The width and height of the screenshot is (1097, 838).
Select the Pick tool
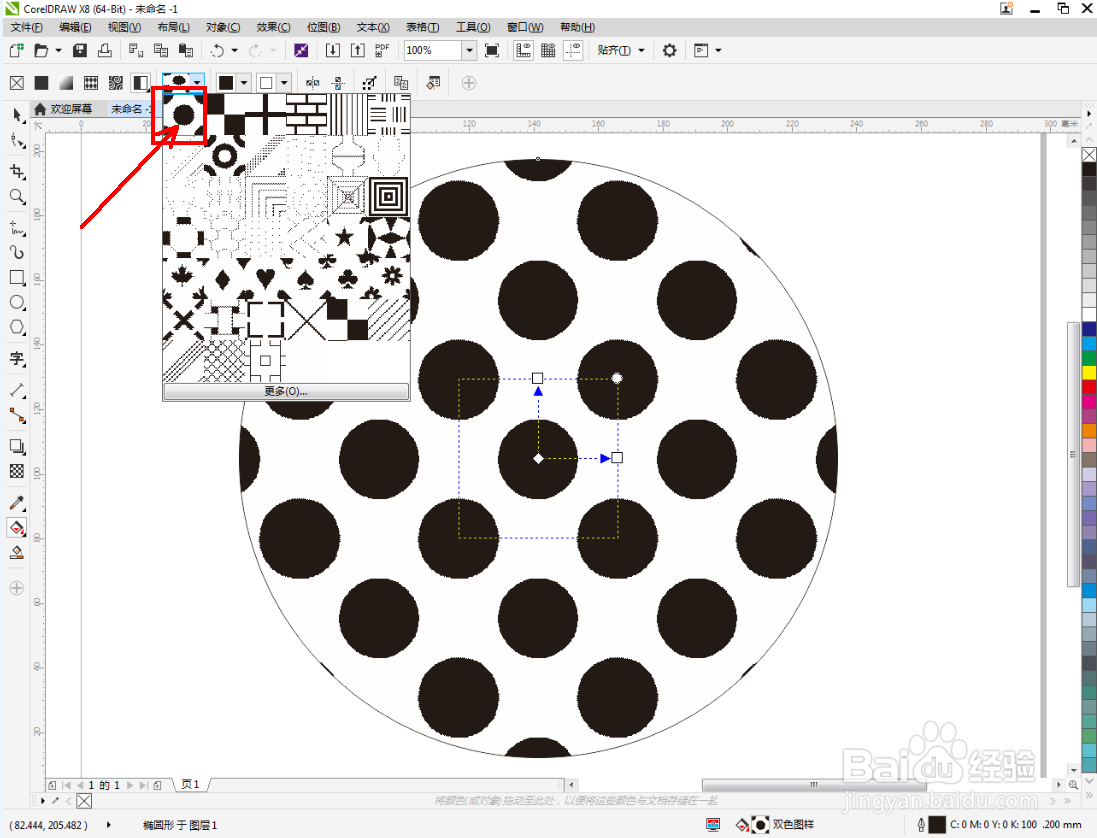coord(17,115)
